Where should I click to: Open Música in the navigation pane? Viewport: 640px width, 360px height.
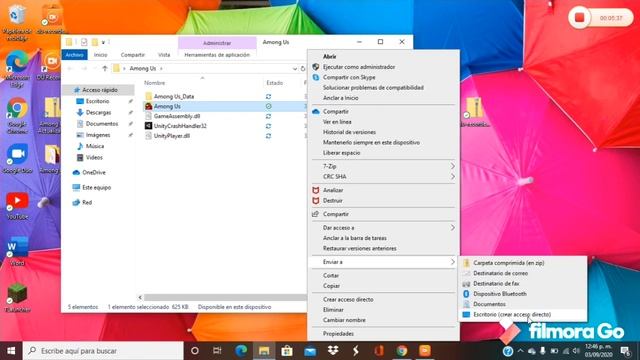point(94,146)
